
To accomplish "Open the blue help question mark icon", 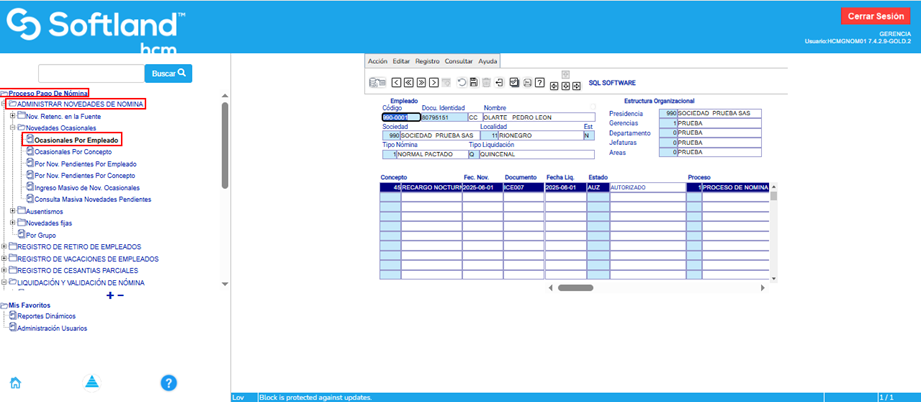I will coord(169,382).
